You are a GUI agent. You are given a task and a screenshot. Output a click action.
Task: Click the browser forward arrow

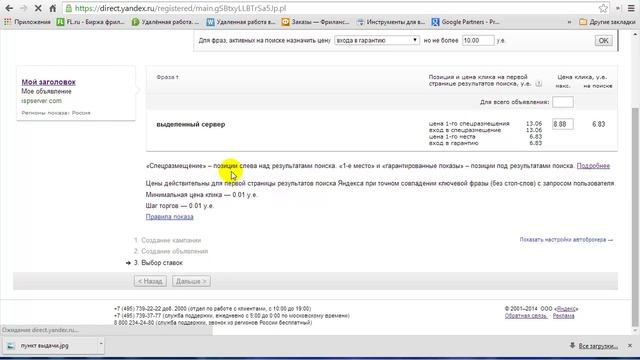pyautogui.click(x=23, y=8)
